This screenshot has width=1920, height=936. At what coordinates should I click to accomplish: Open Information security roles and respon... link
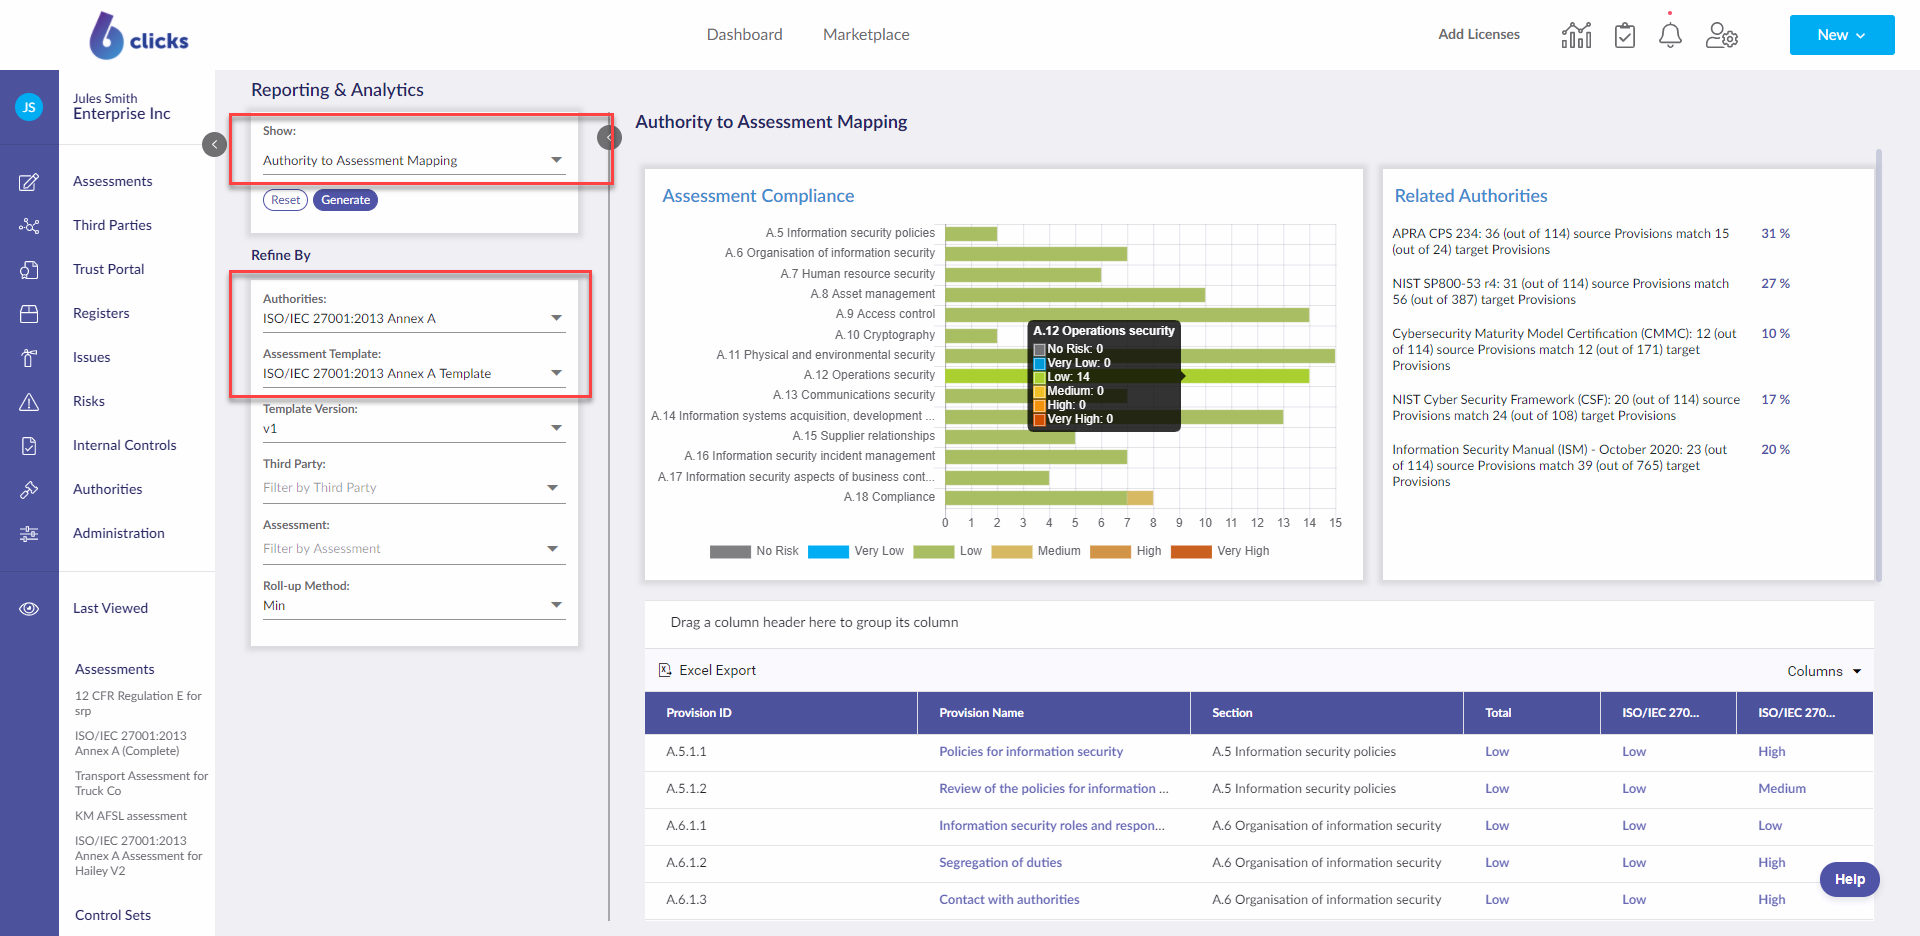point(1051,826)
